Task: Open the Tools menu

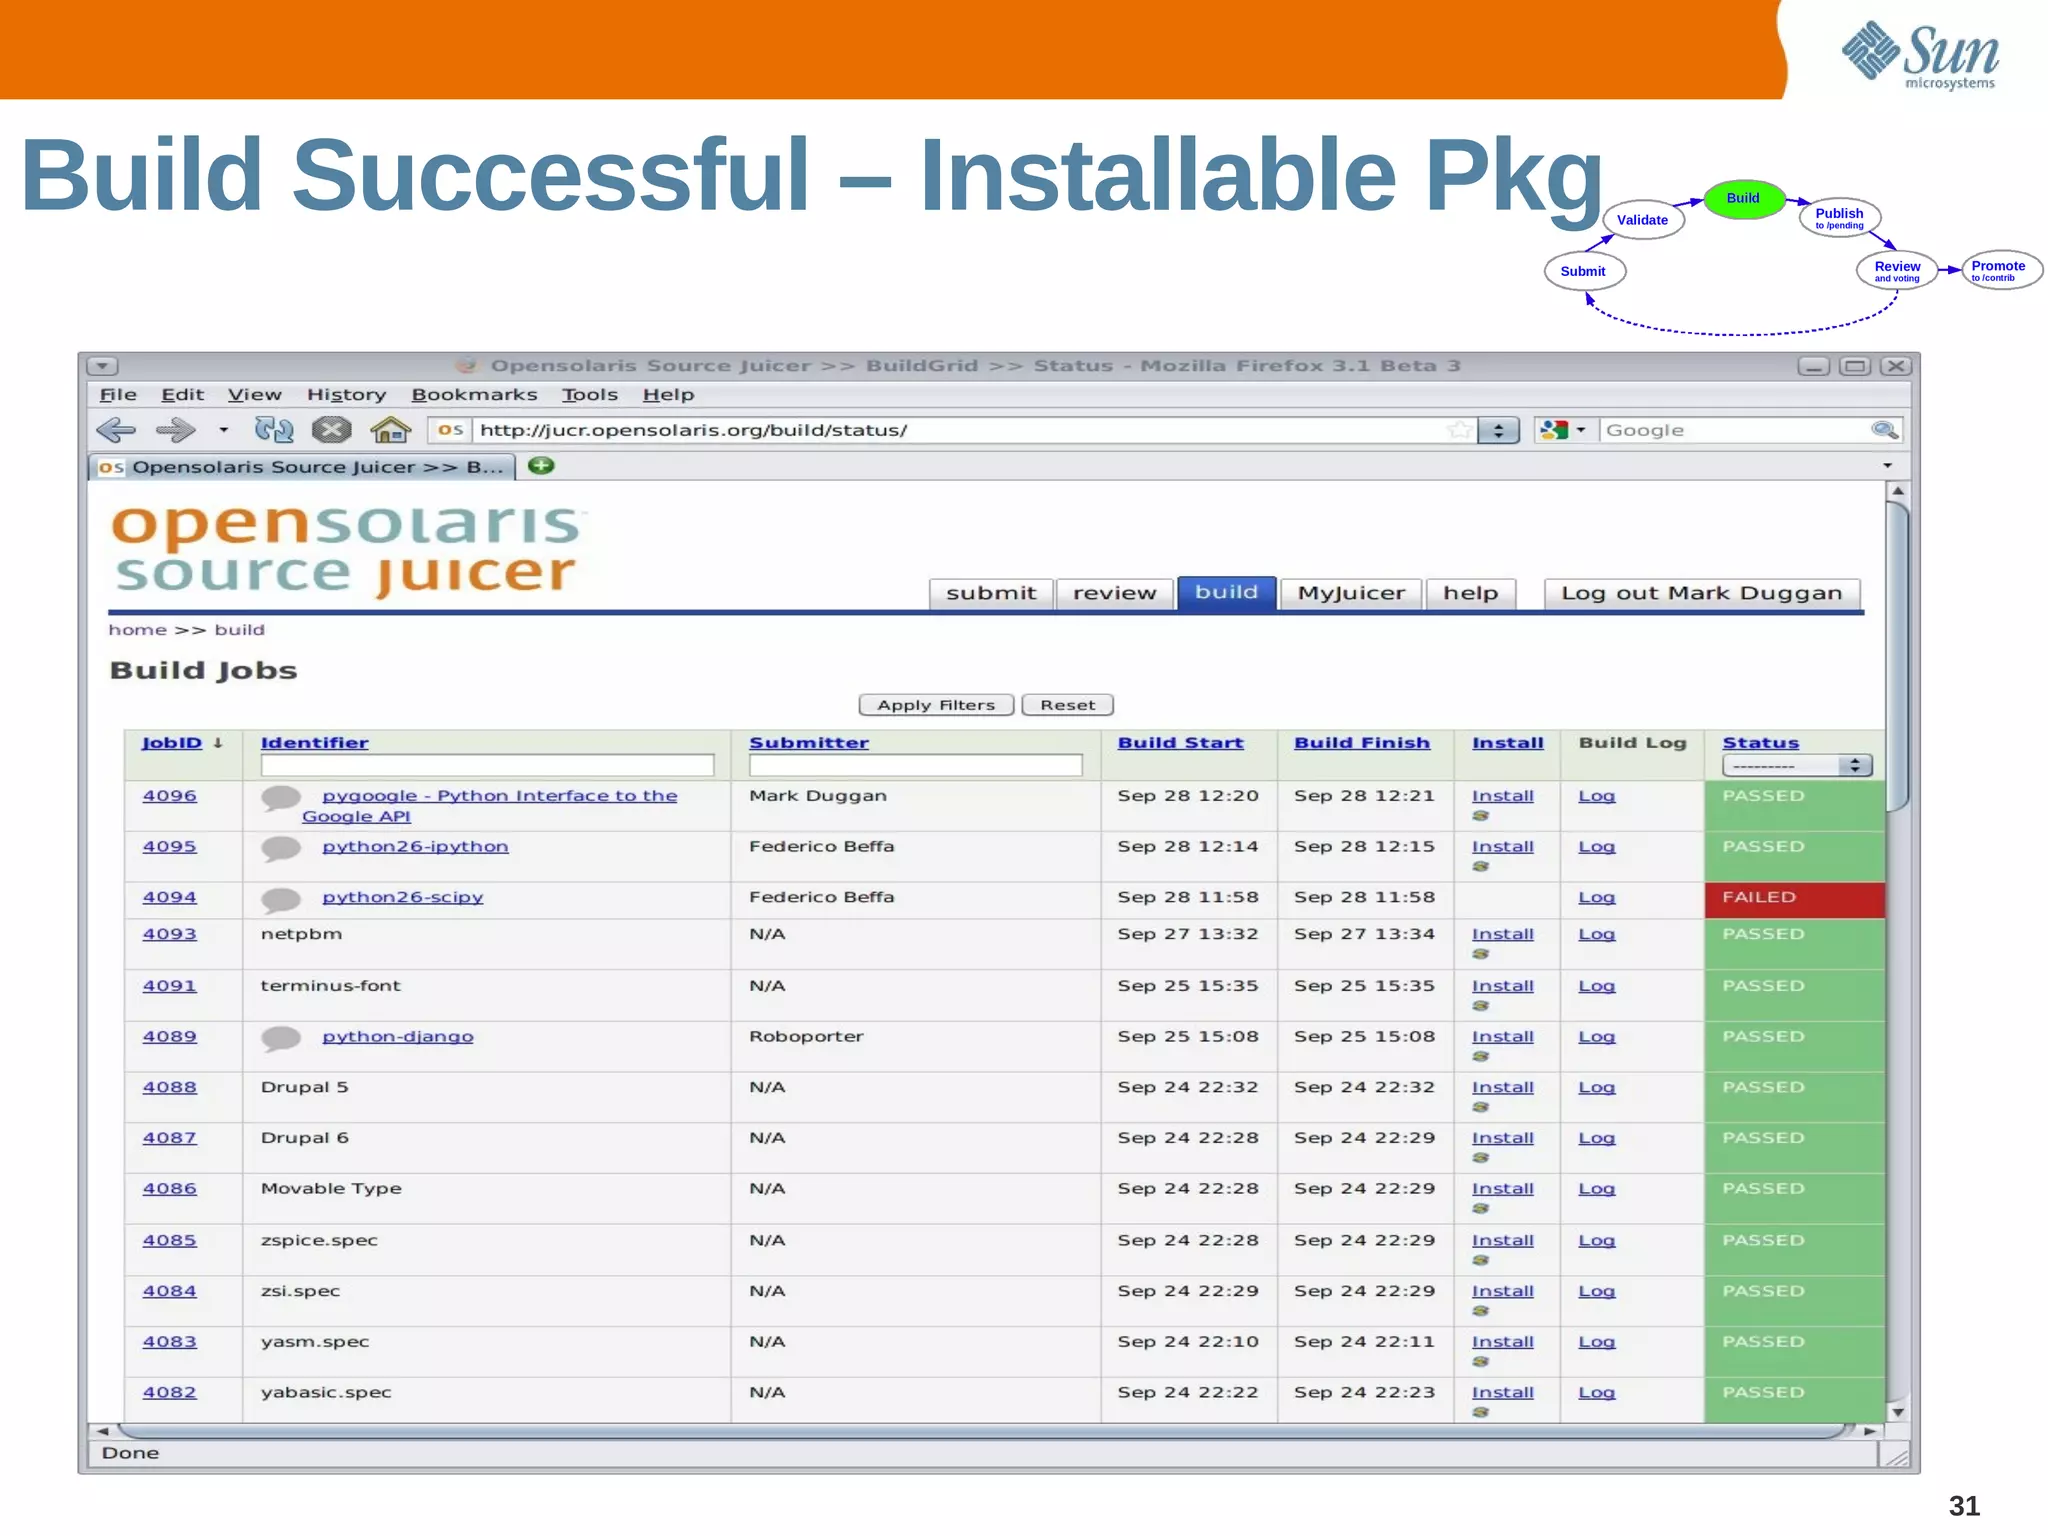Action: (589, 395)
